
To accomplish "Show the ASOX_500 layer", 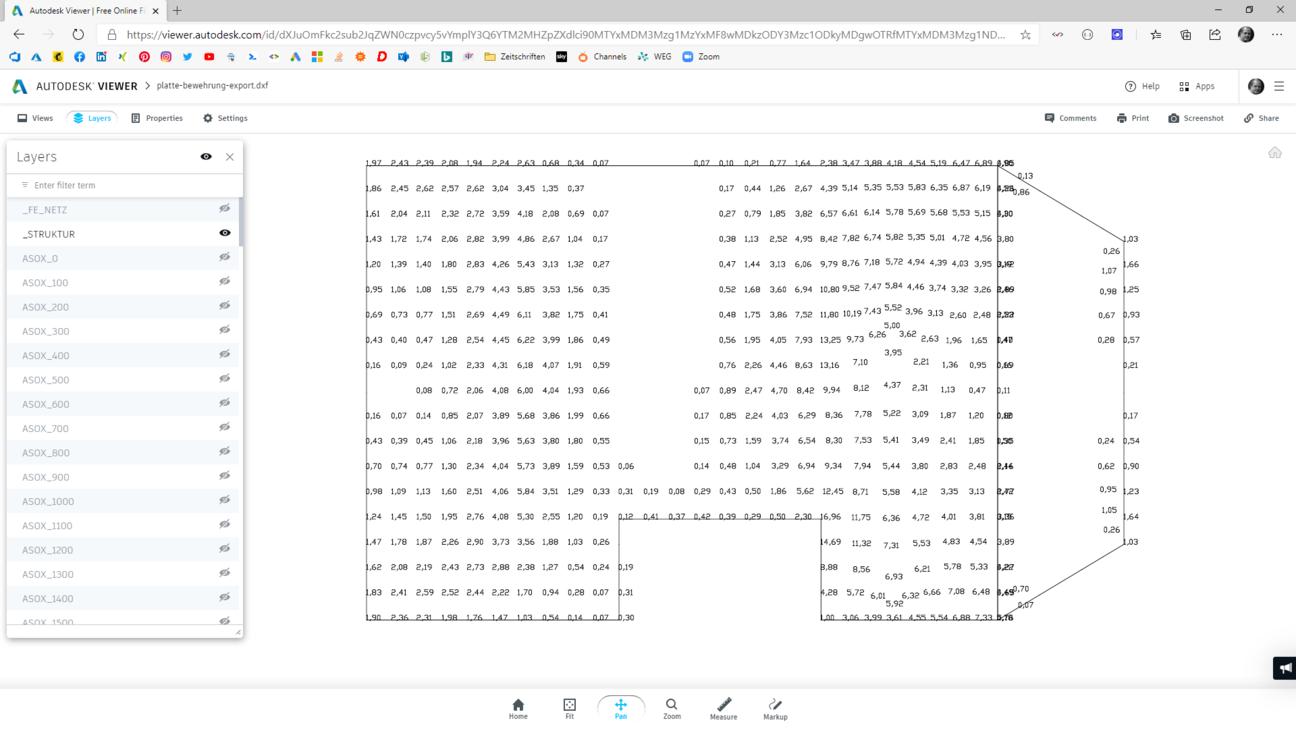I will tap(225, 379).
